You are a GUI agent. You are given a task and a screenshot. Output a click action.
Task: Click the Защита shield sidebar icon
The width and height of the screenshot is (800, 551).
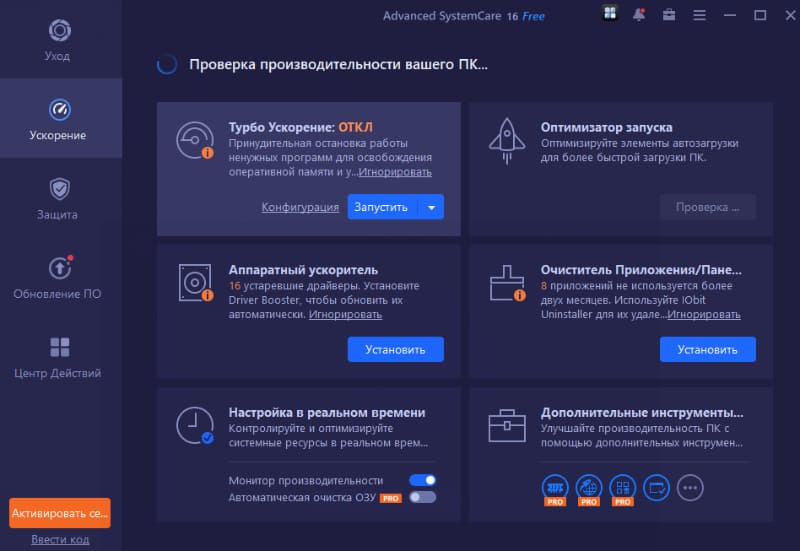pos(60,189)
